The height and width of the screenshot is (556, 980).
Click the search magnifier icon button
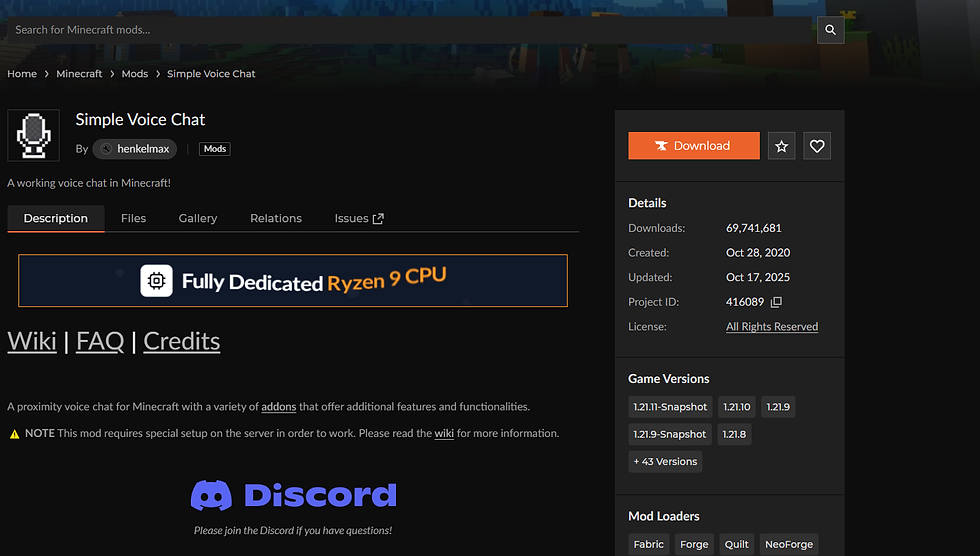831,29
